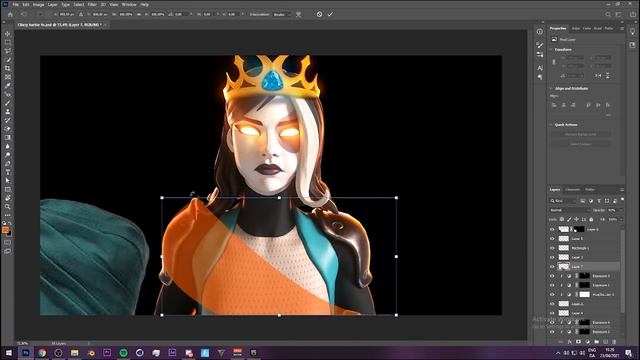Collapse the Quick Actions section
This screenshot has height=360, width=640.
[x=551, y=124]
